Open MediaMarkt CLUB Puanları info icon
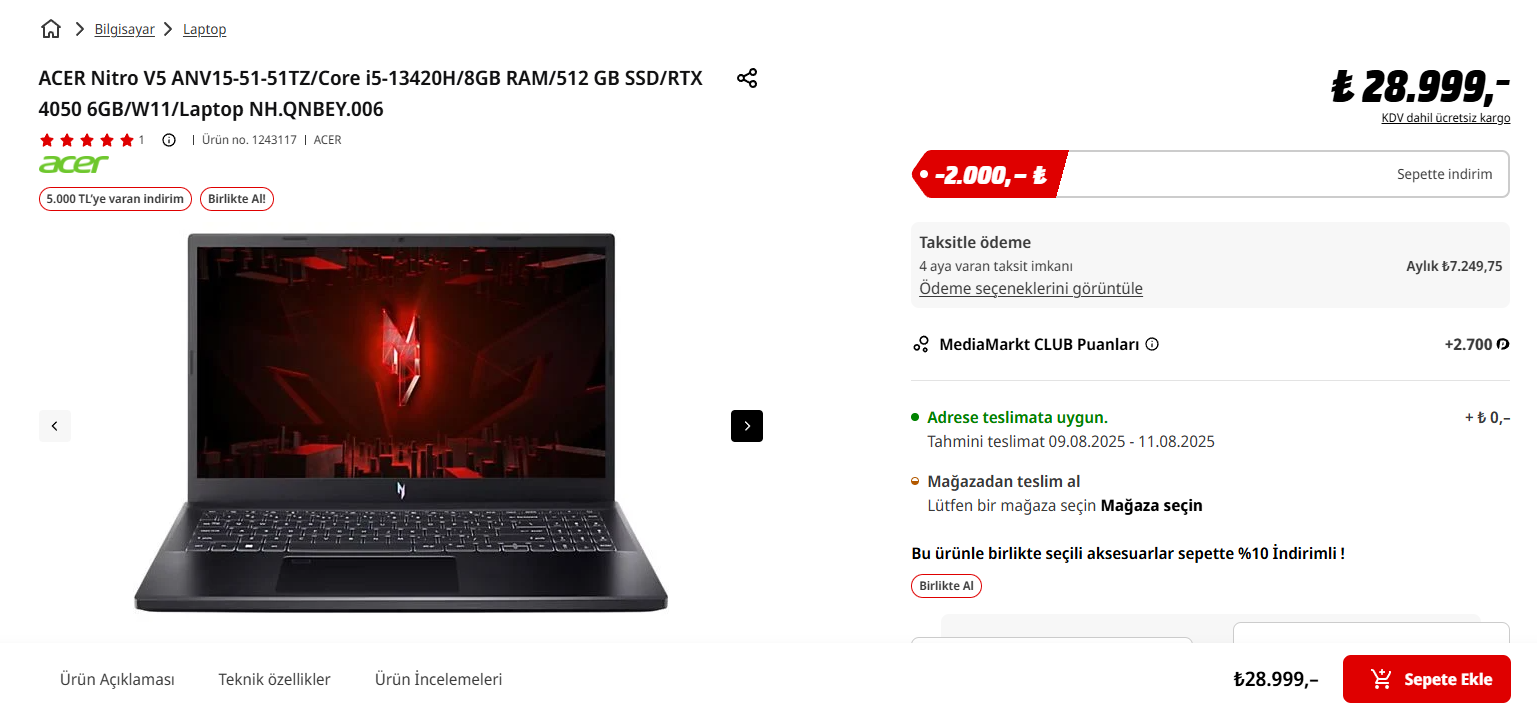1537x713 pixels. pos(1152,344)
